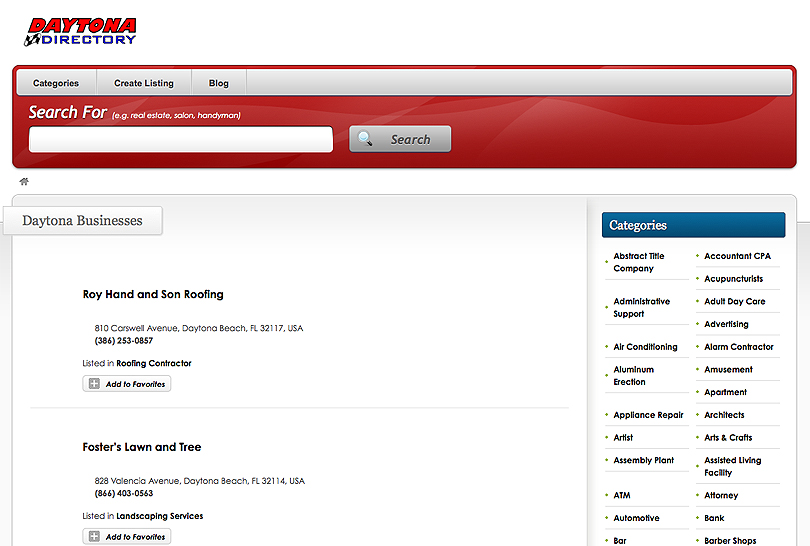Image resolution: width=810 pixels, height=546 pixels.
Task: Select the Roofing Contractor category link
Action: (153, 364)
